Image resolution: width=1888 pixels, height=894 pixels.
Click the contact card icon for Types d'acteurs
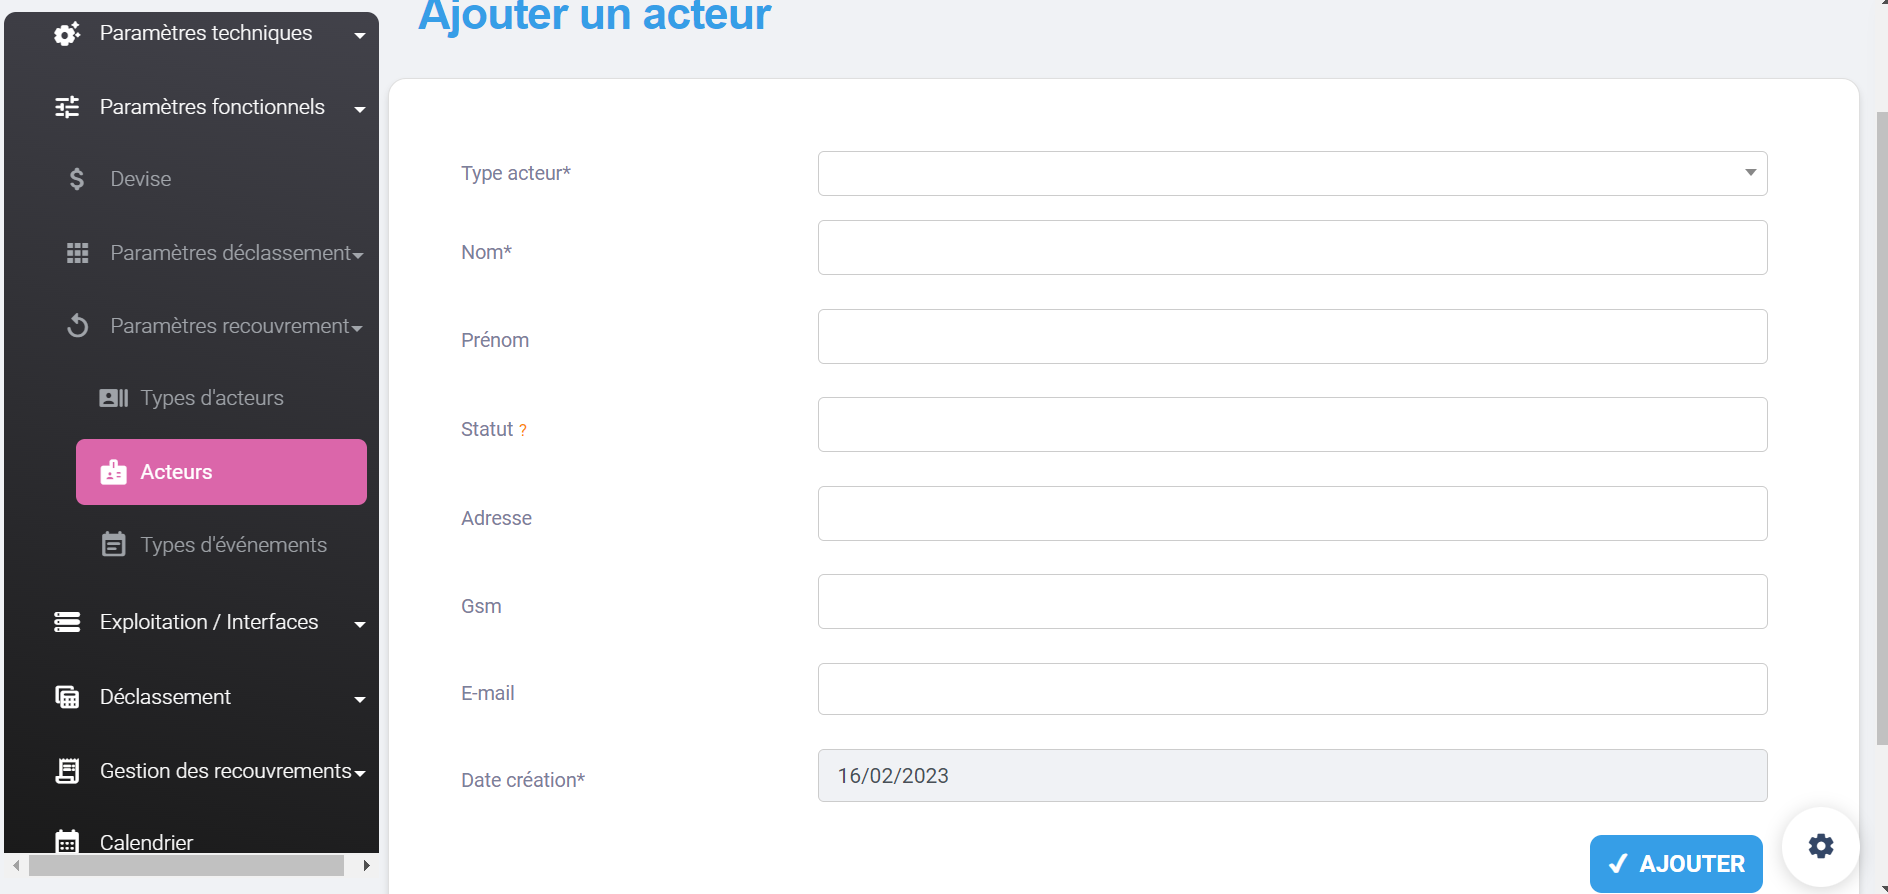point(113,398)
